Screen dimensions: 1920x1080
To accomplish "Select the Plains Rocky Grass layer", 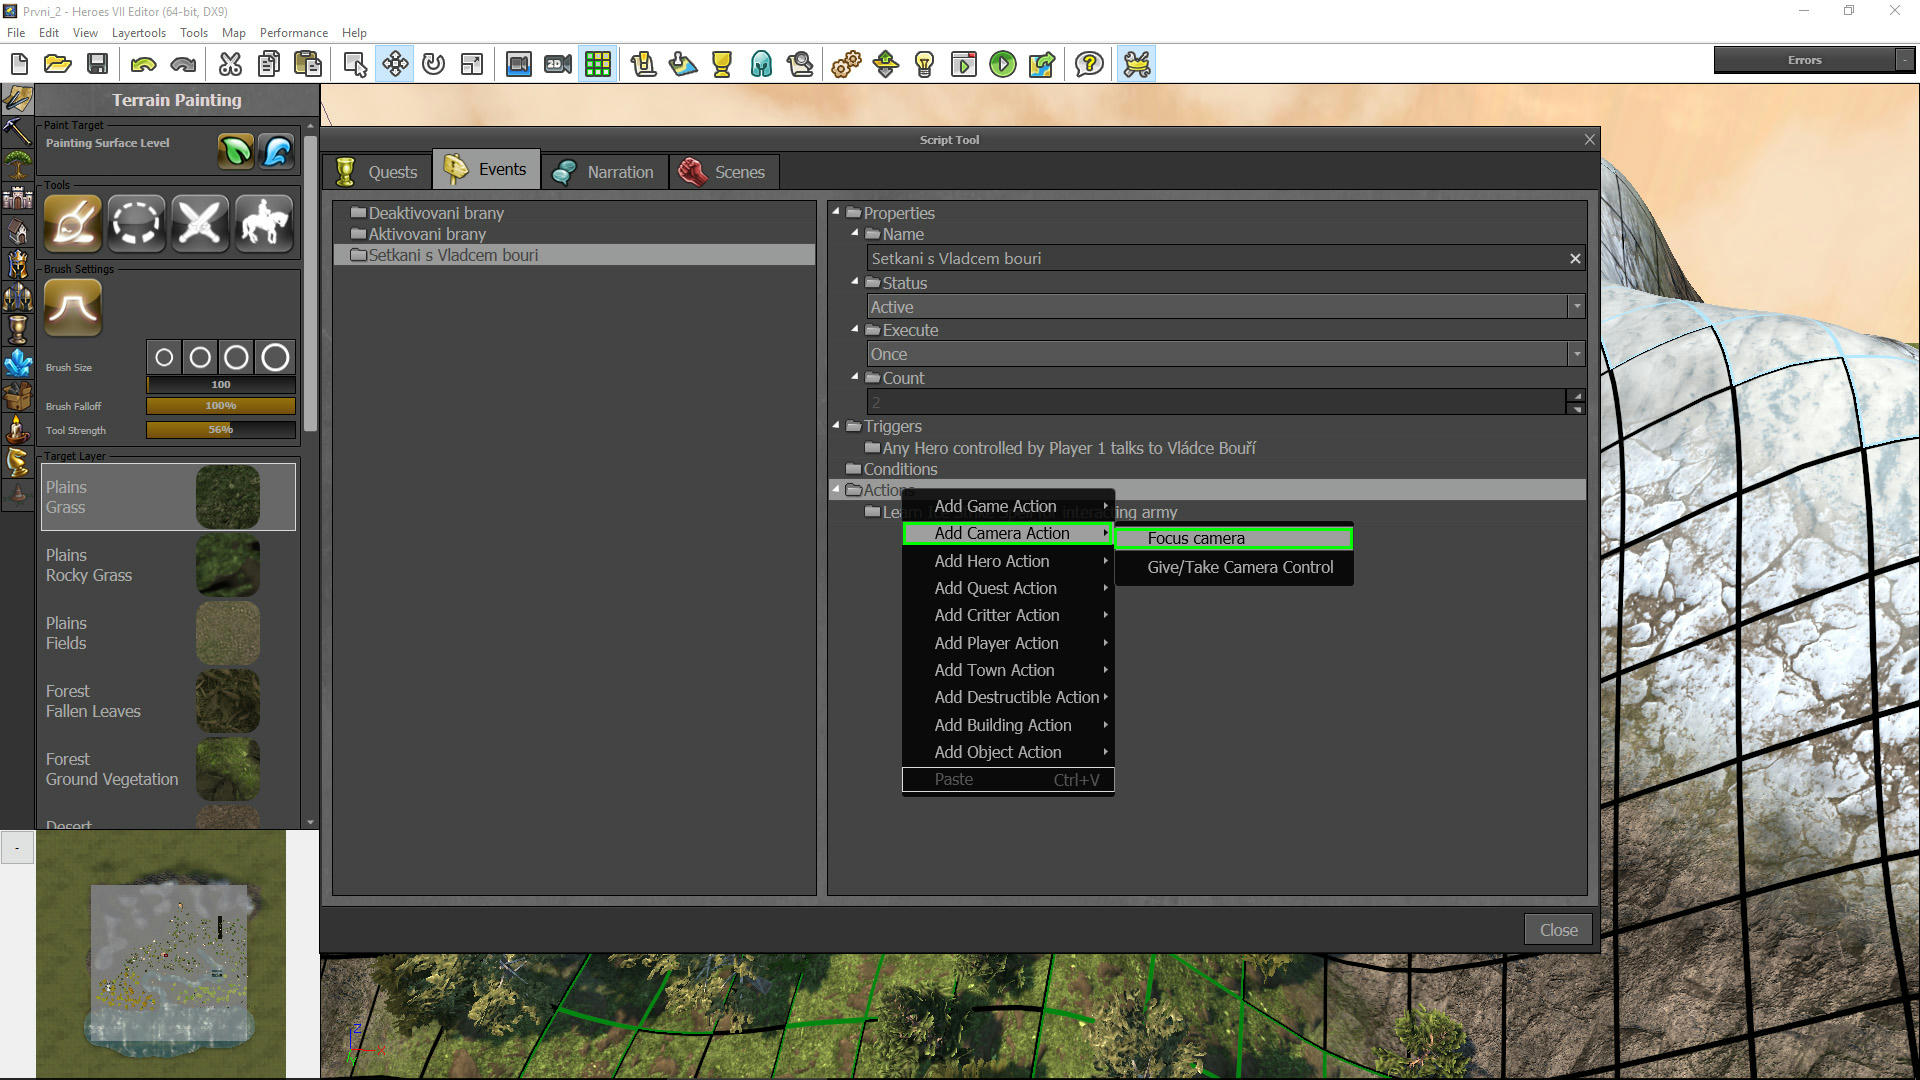I will click(168, 565).
